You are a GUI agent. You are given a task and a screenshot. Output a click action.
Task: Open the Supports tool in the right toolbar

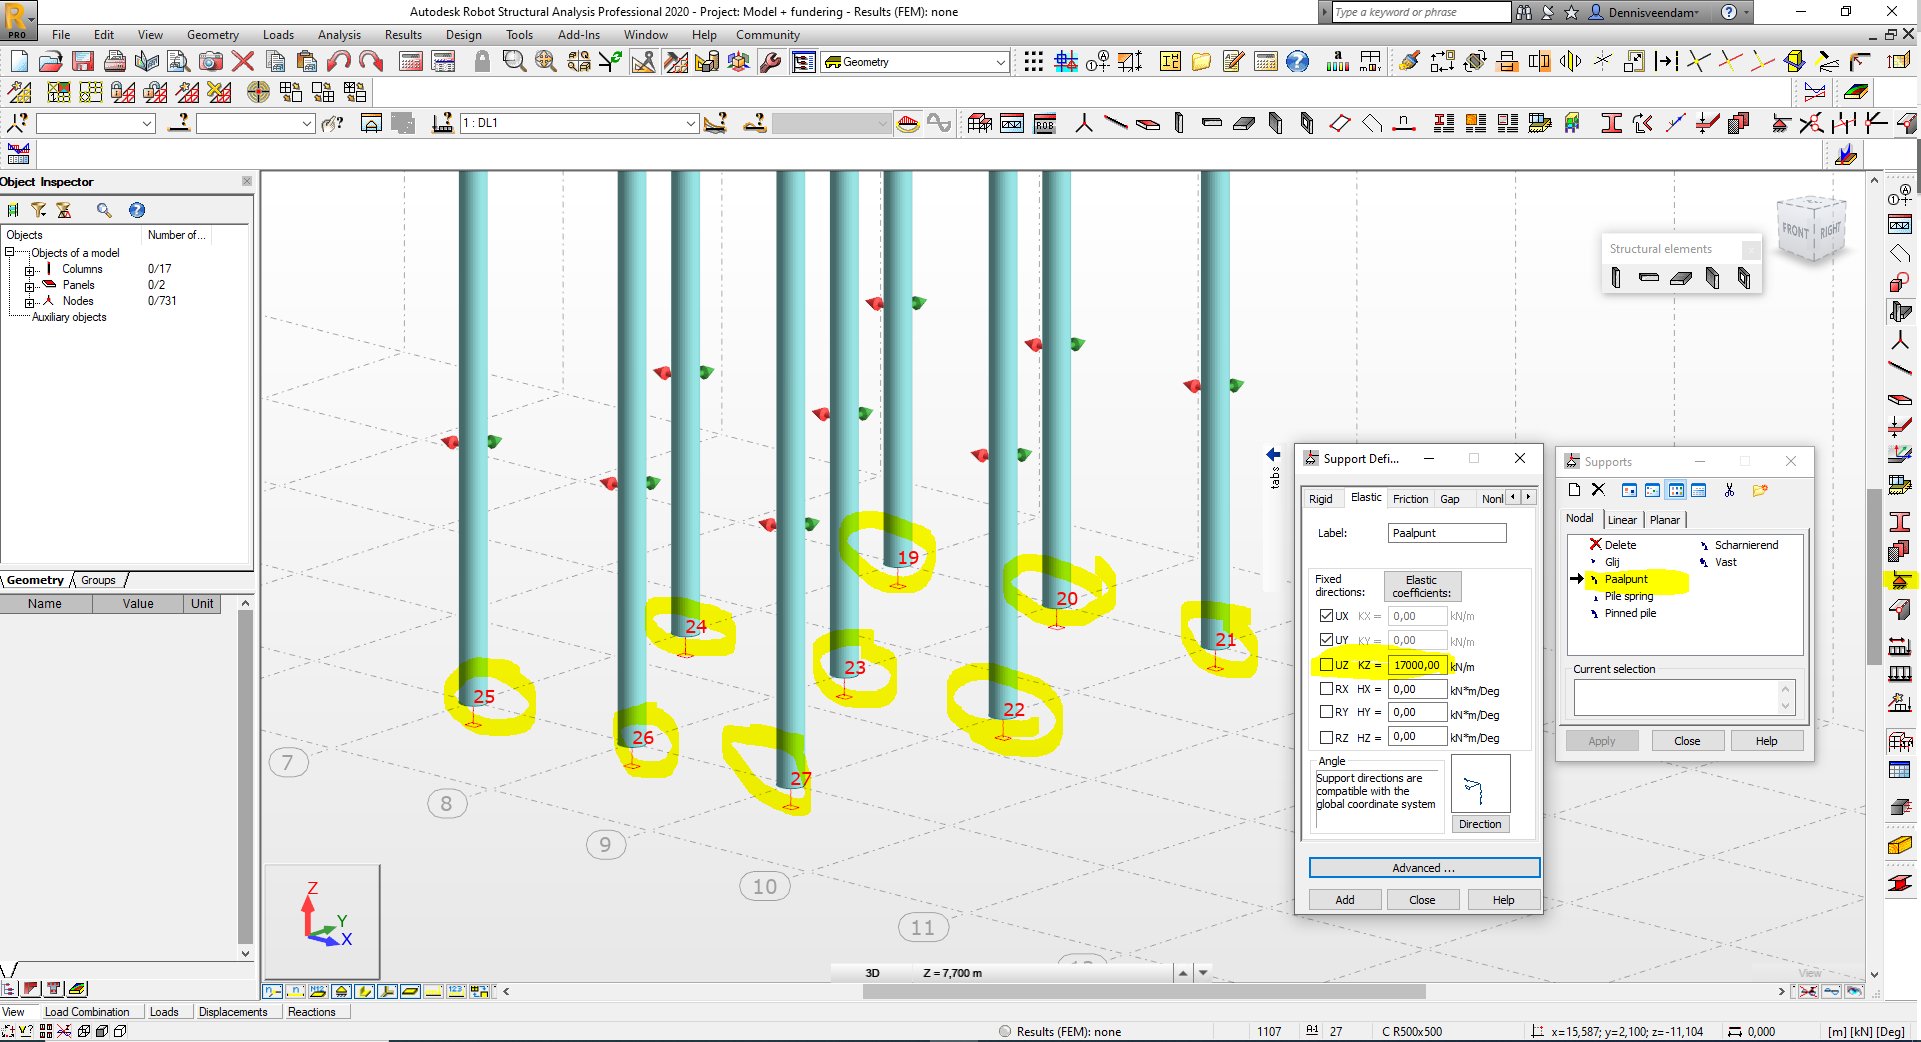point(1903,581)
